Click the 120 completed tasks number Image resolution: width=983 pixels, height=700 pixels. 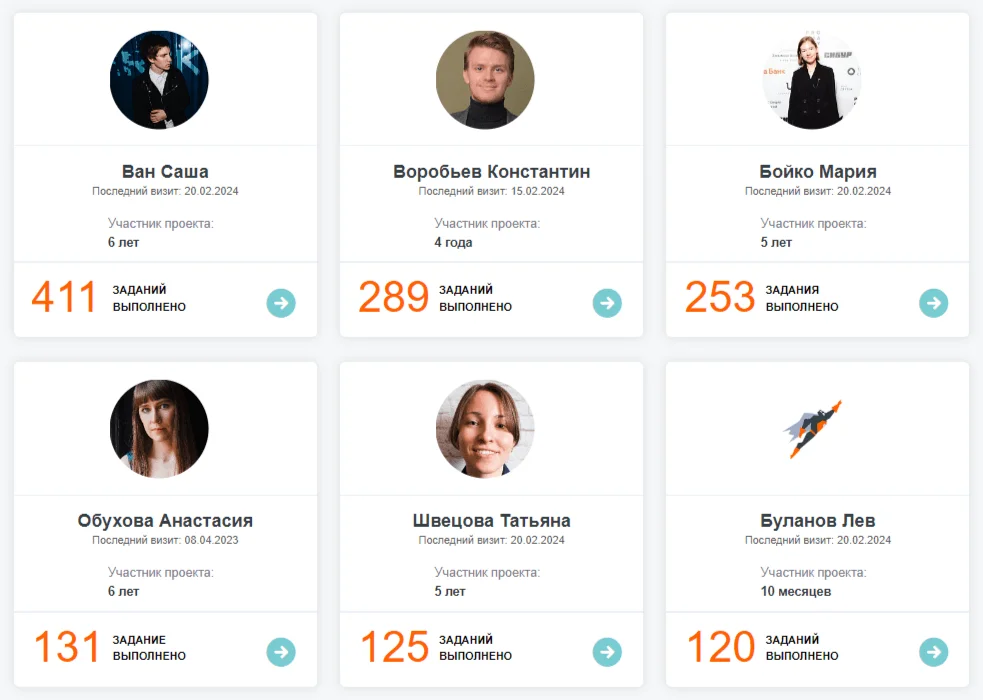720,648
